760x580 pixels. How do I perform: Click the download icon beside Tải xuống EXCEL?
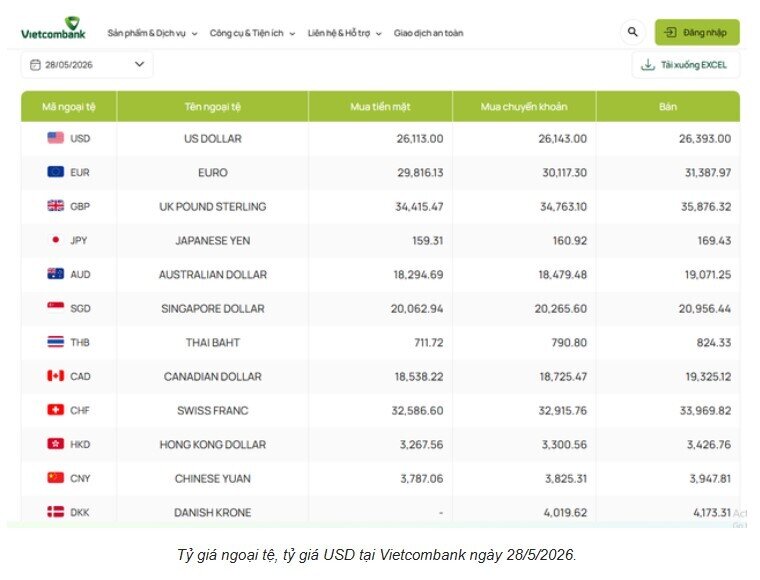[x=648, y=65]
